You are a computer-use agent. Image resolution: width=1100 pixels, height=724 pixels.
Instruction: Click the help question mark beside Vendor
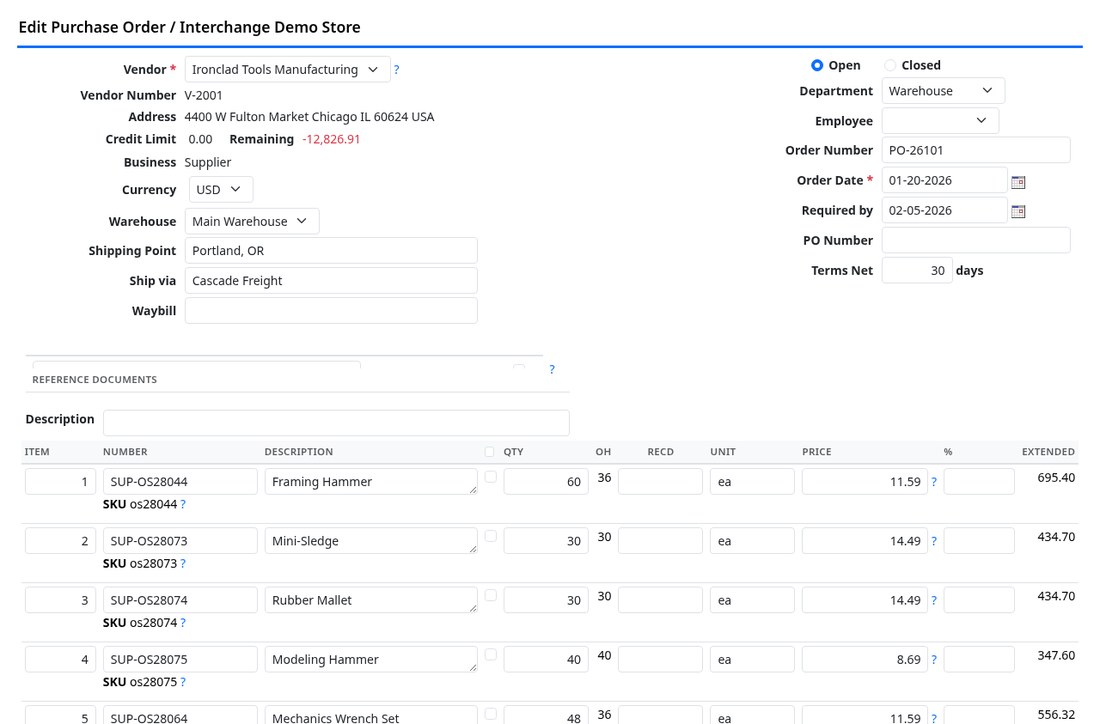point(396,69)
